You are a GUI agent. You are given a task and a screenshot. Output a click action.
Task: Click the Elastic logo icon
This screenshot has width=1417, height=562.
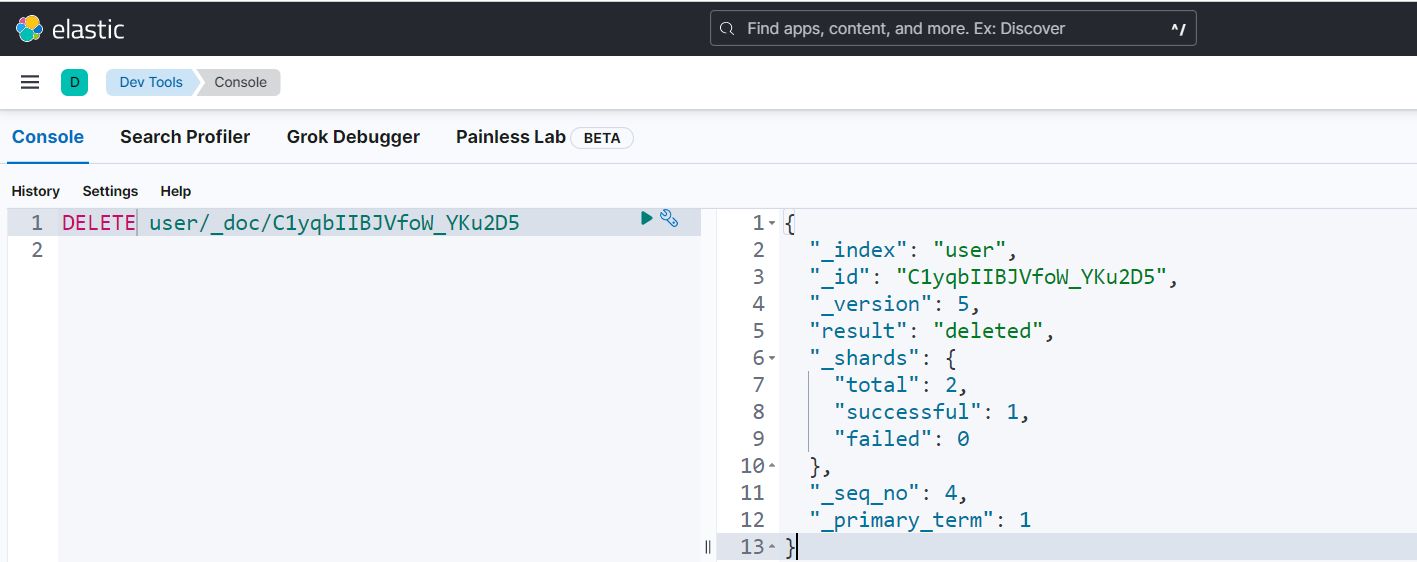click(30, 29)
